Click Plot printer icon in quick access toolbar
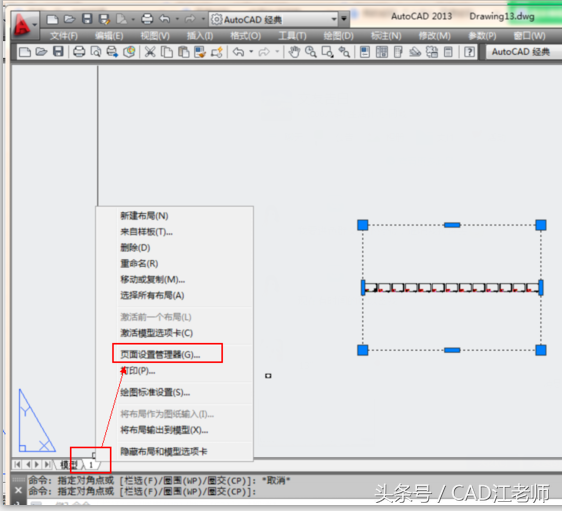The image size is (562, 511). click(147, 19)
